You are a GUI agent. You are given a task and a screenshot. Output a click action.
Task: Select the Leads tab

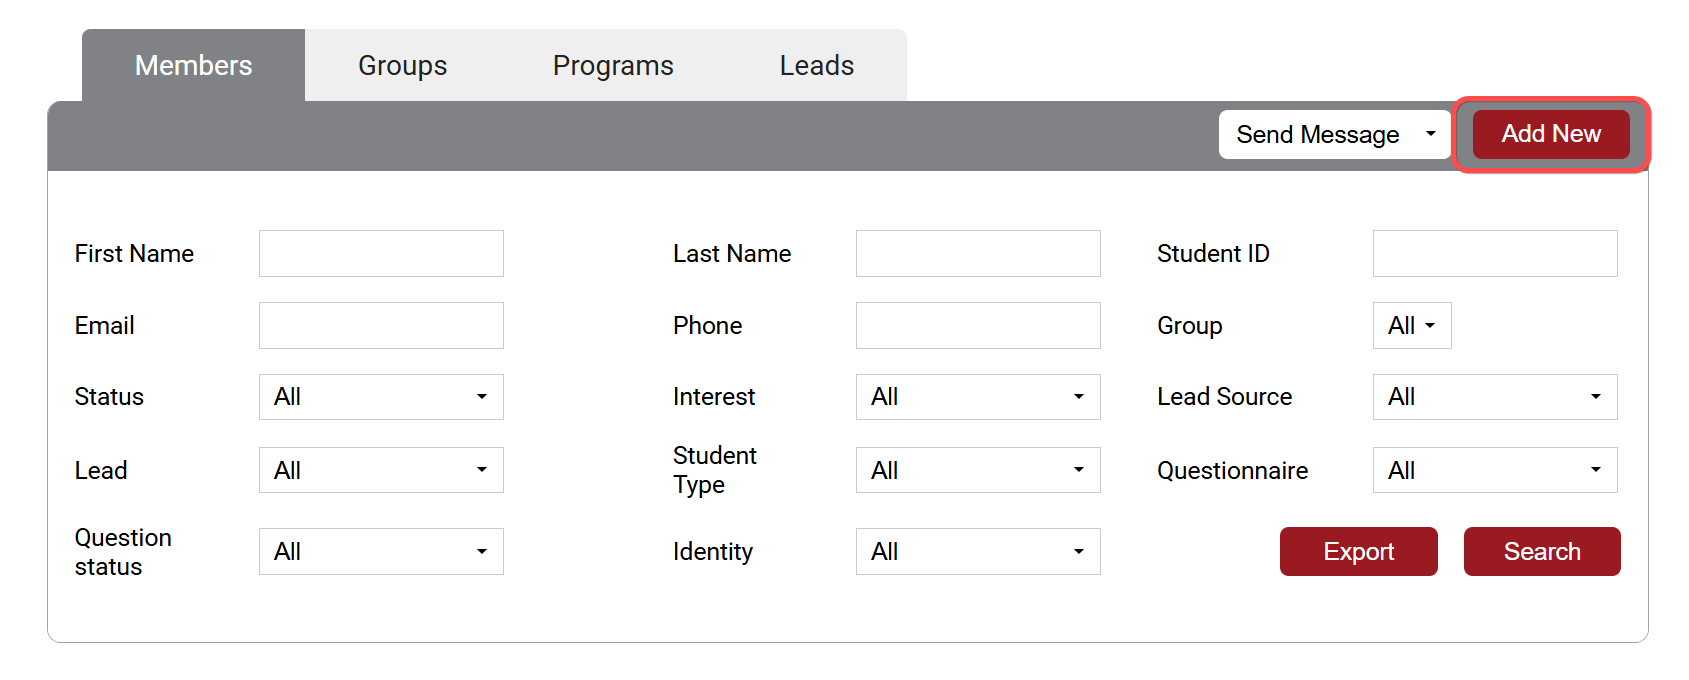coord(816,66)
